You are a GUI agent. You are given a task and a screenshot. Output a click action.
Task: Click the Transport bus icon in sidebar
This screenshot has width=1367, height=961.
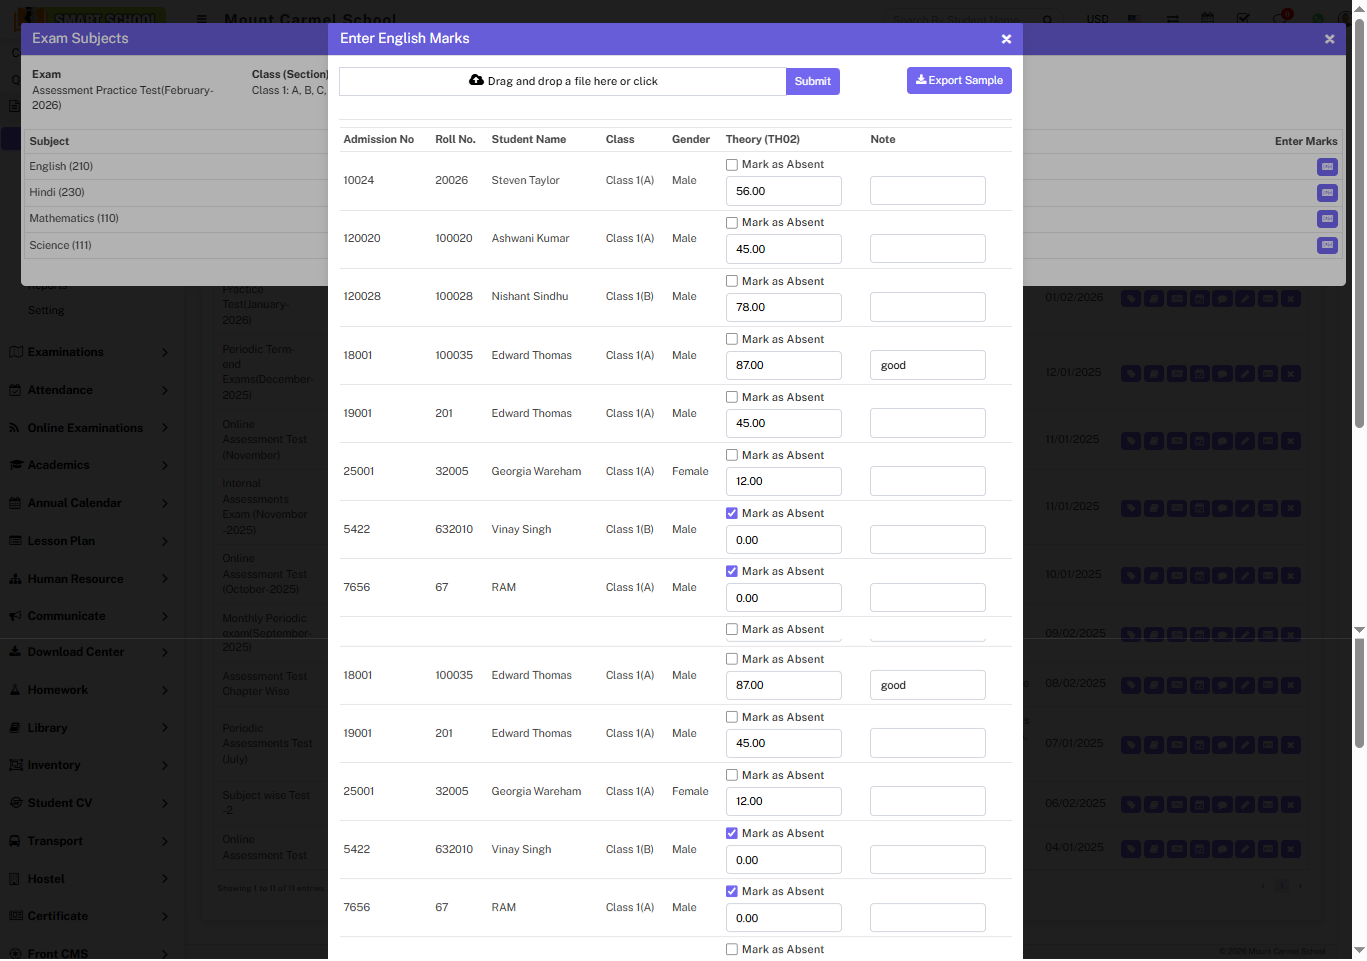15,841
